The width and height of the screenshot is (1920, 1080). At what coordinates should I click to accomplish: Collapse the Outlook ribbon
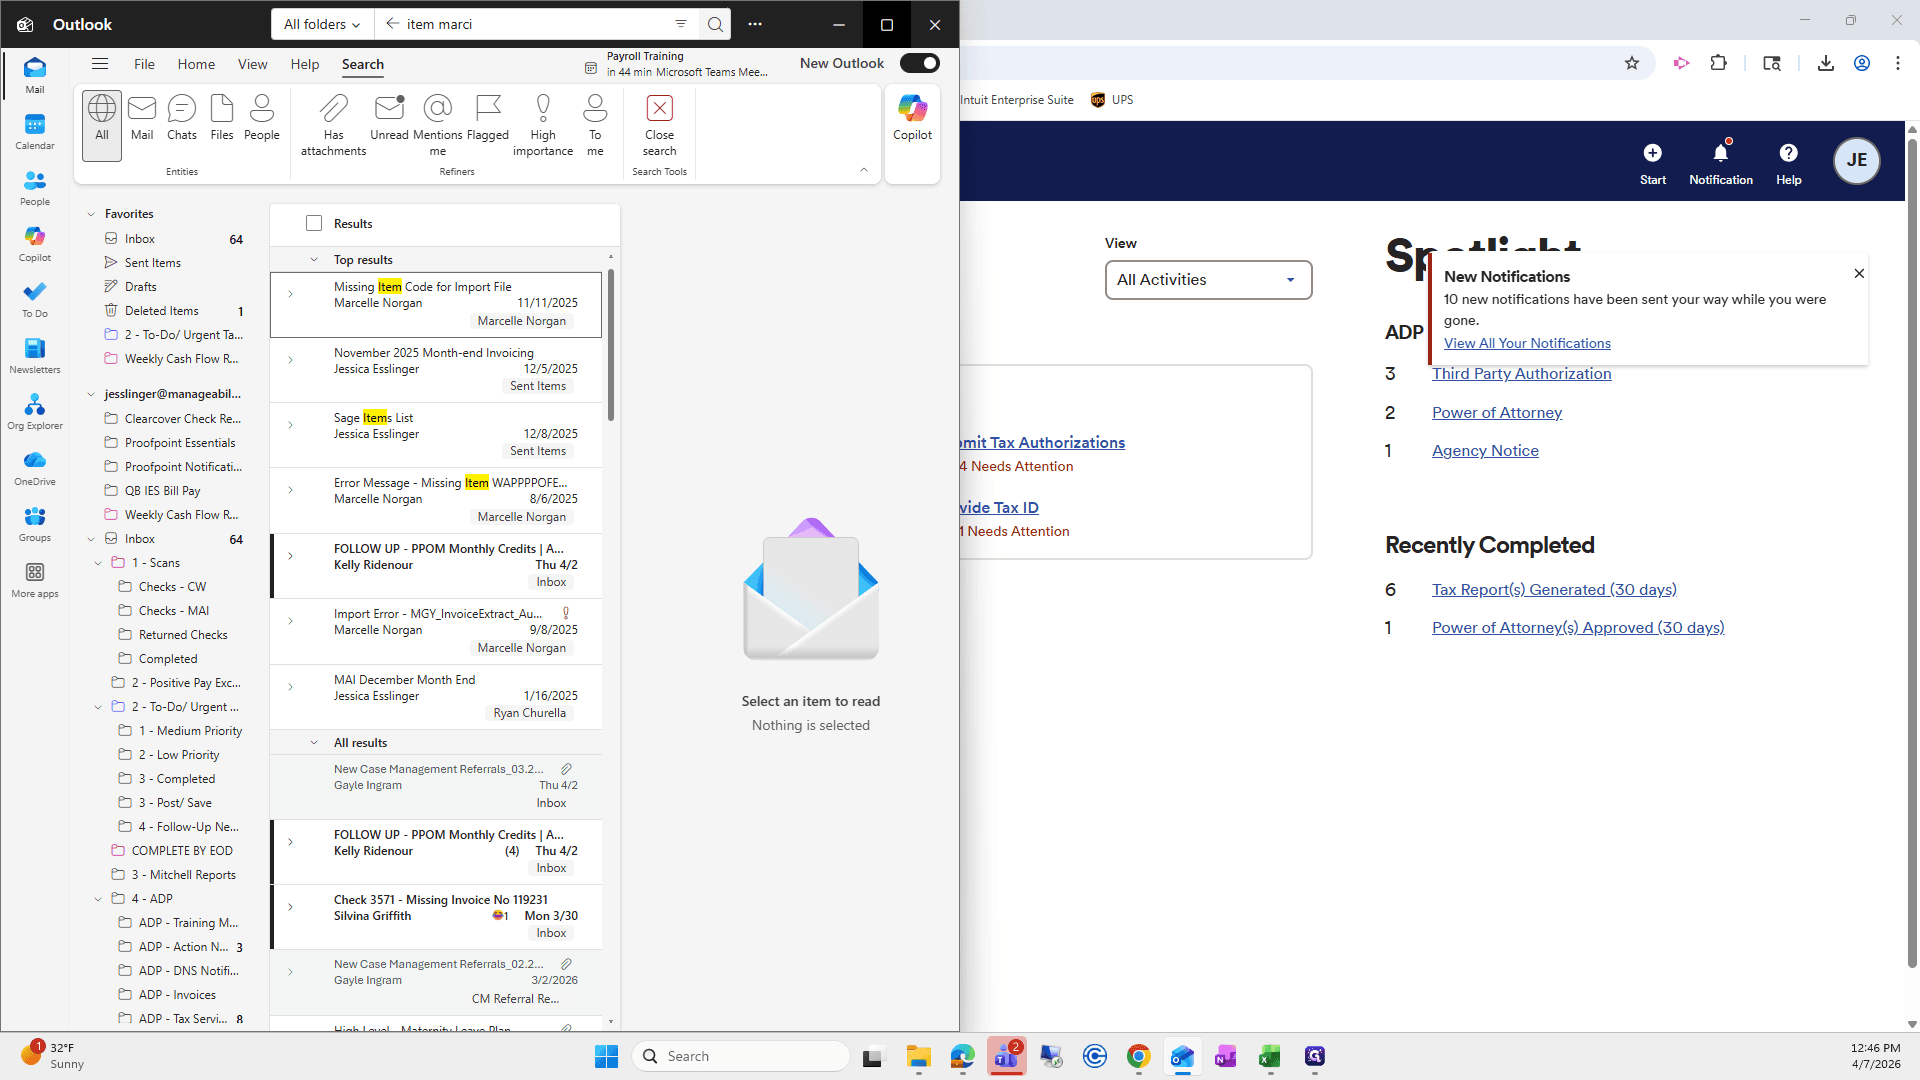point(864,170)
